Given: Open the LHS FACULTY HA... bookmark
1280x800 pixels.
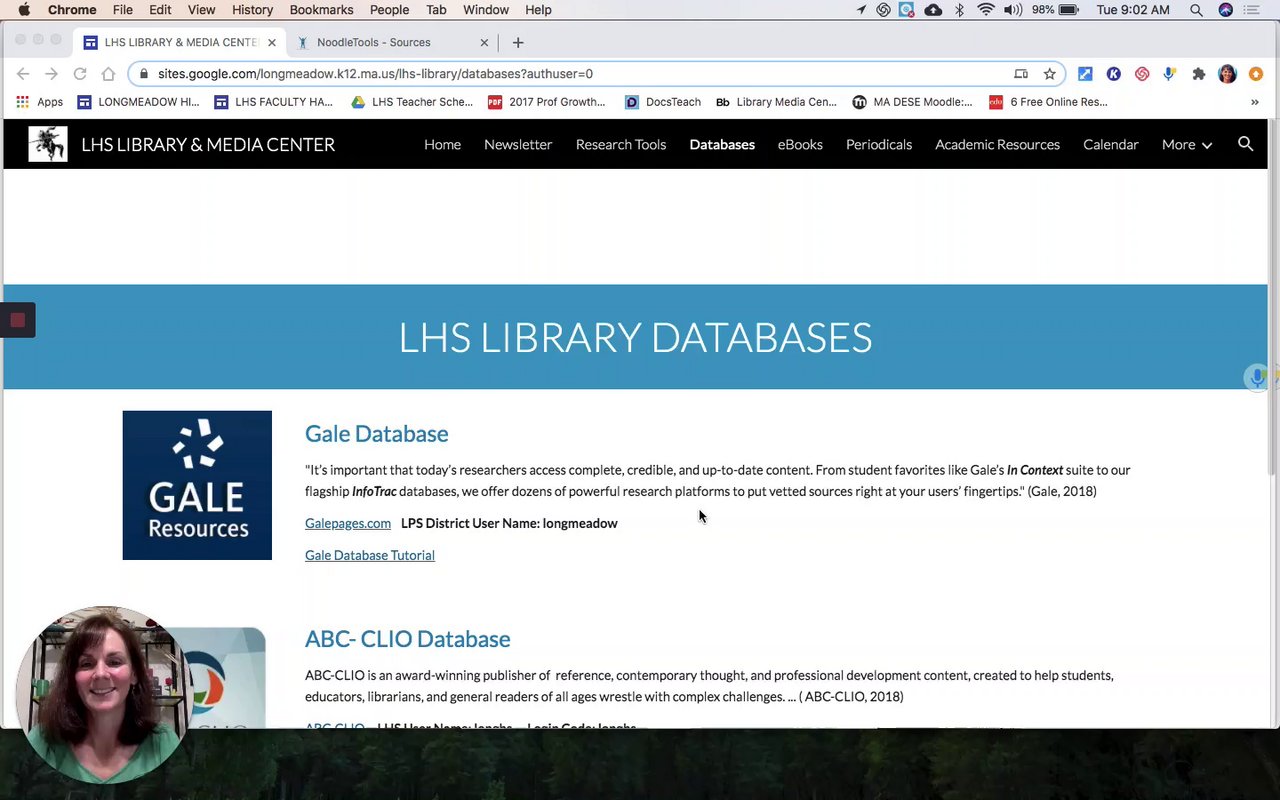Looking at the screenshot, I should click(x=273, y=102).
